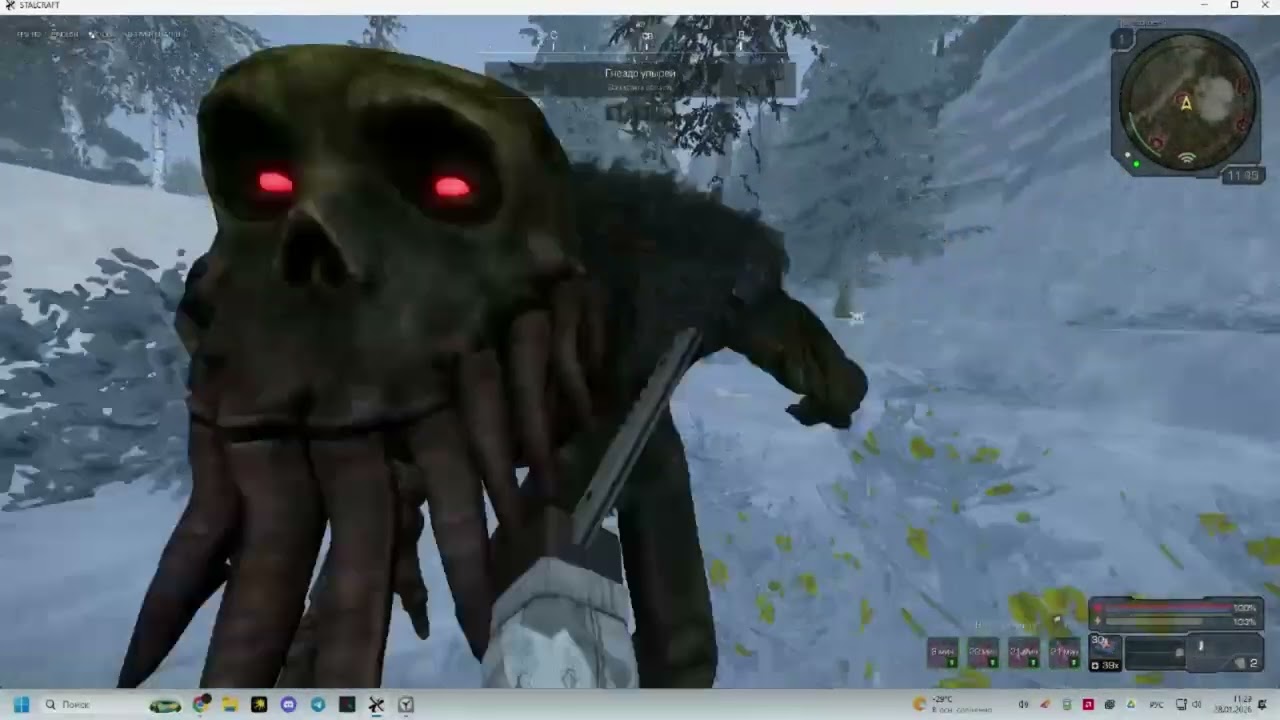Click the weapon slot panel in the HUD

1194,652
